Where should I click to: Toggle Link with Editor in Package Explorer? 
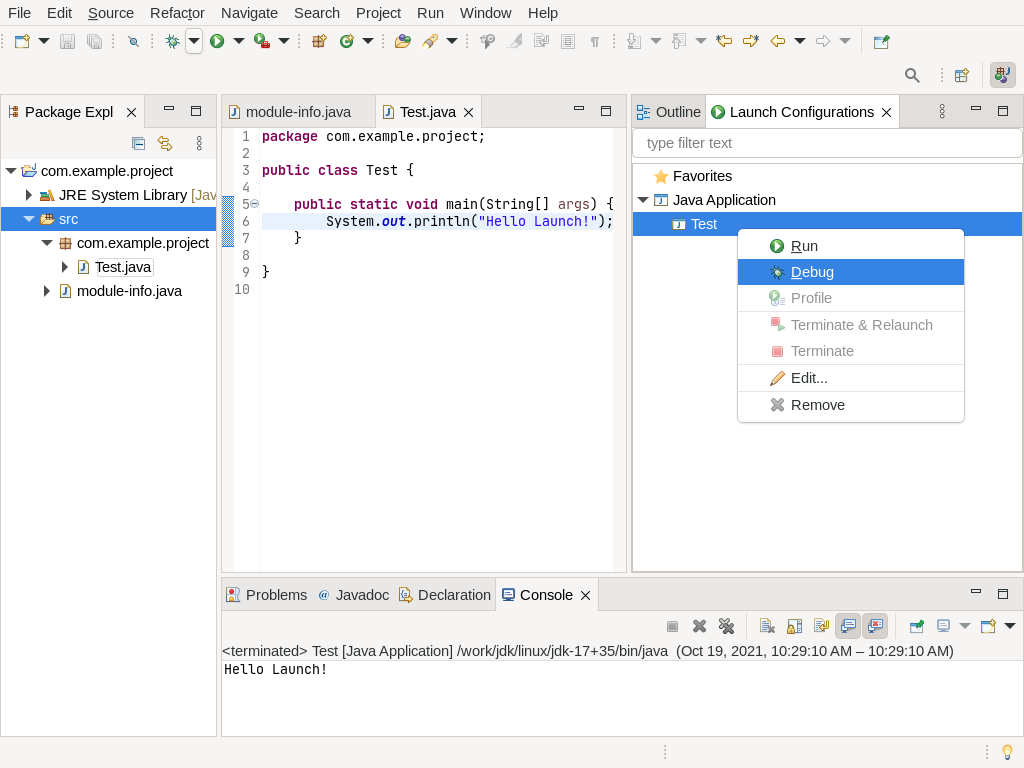pyautogui.click(x=165, y=143)
